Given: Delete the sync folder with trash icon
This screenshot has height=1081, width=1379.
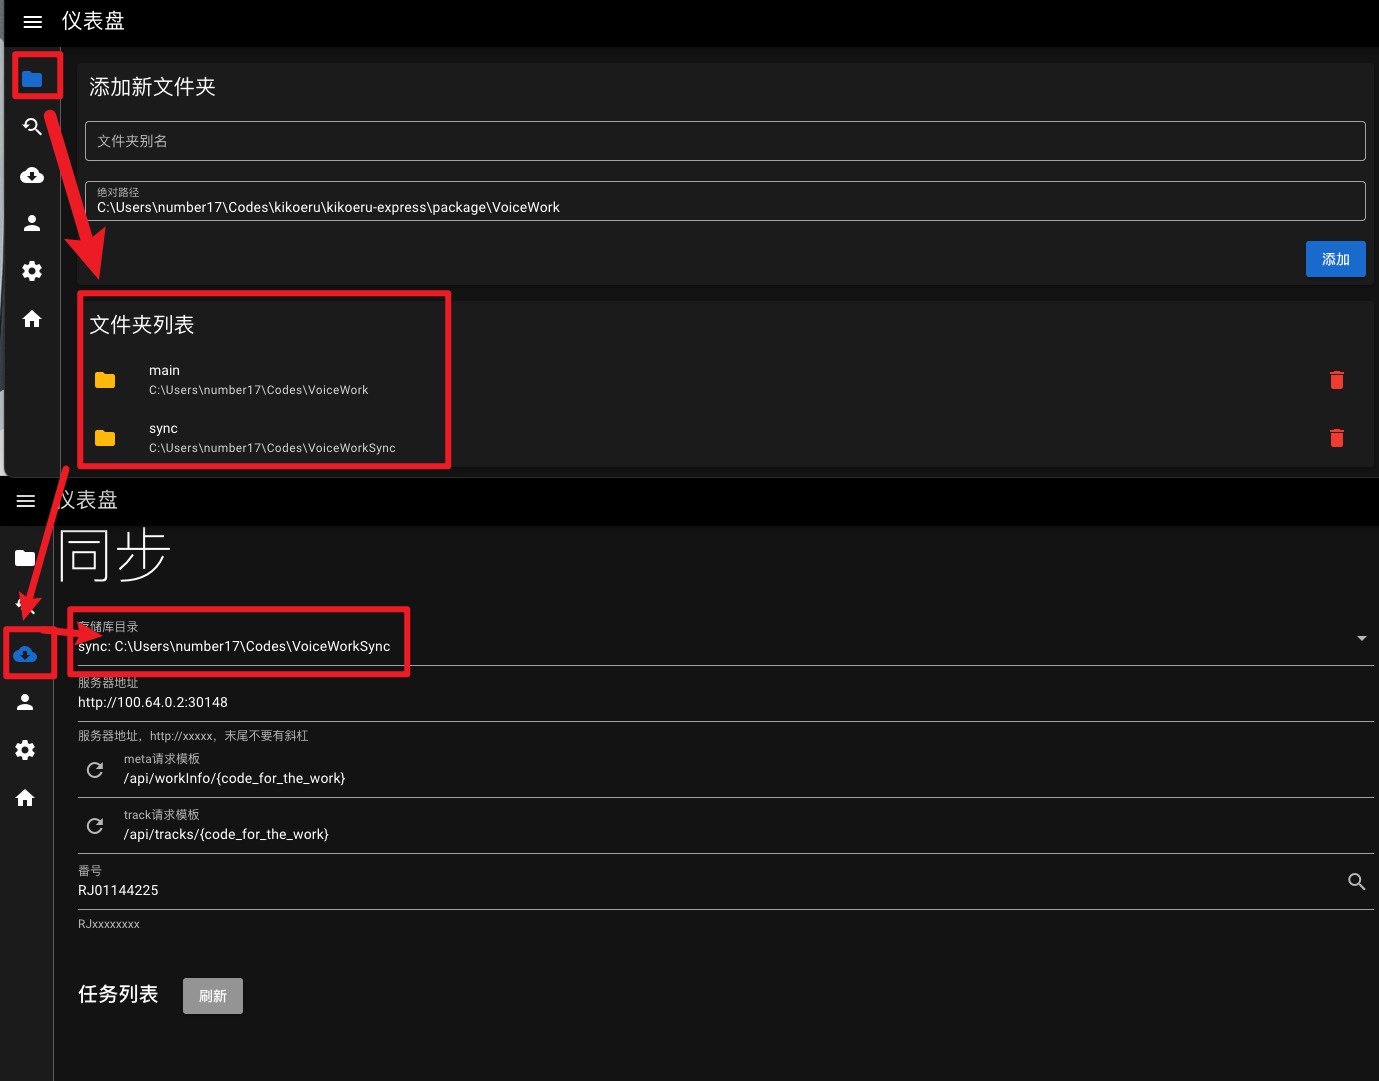Looking at the screenshot, I should 1337,438.
